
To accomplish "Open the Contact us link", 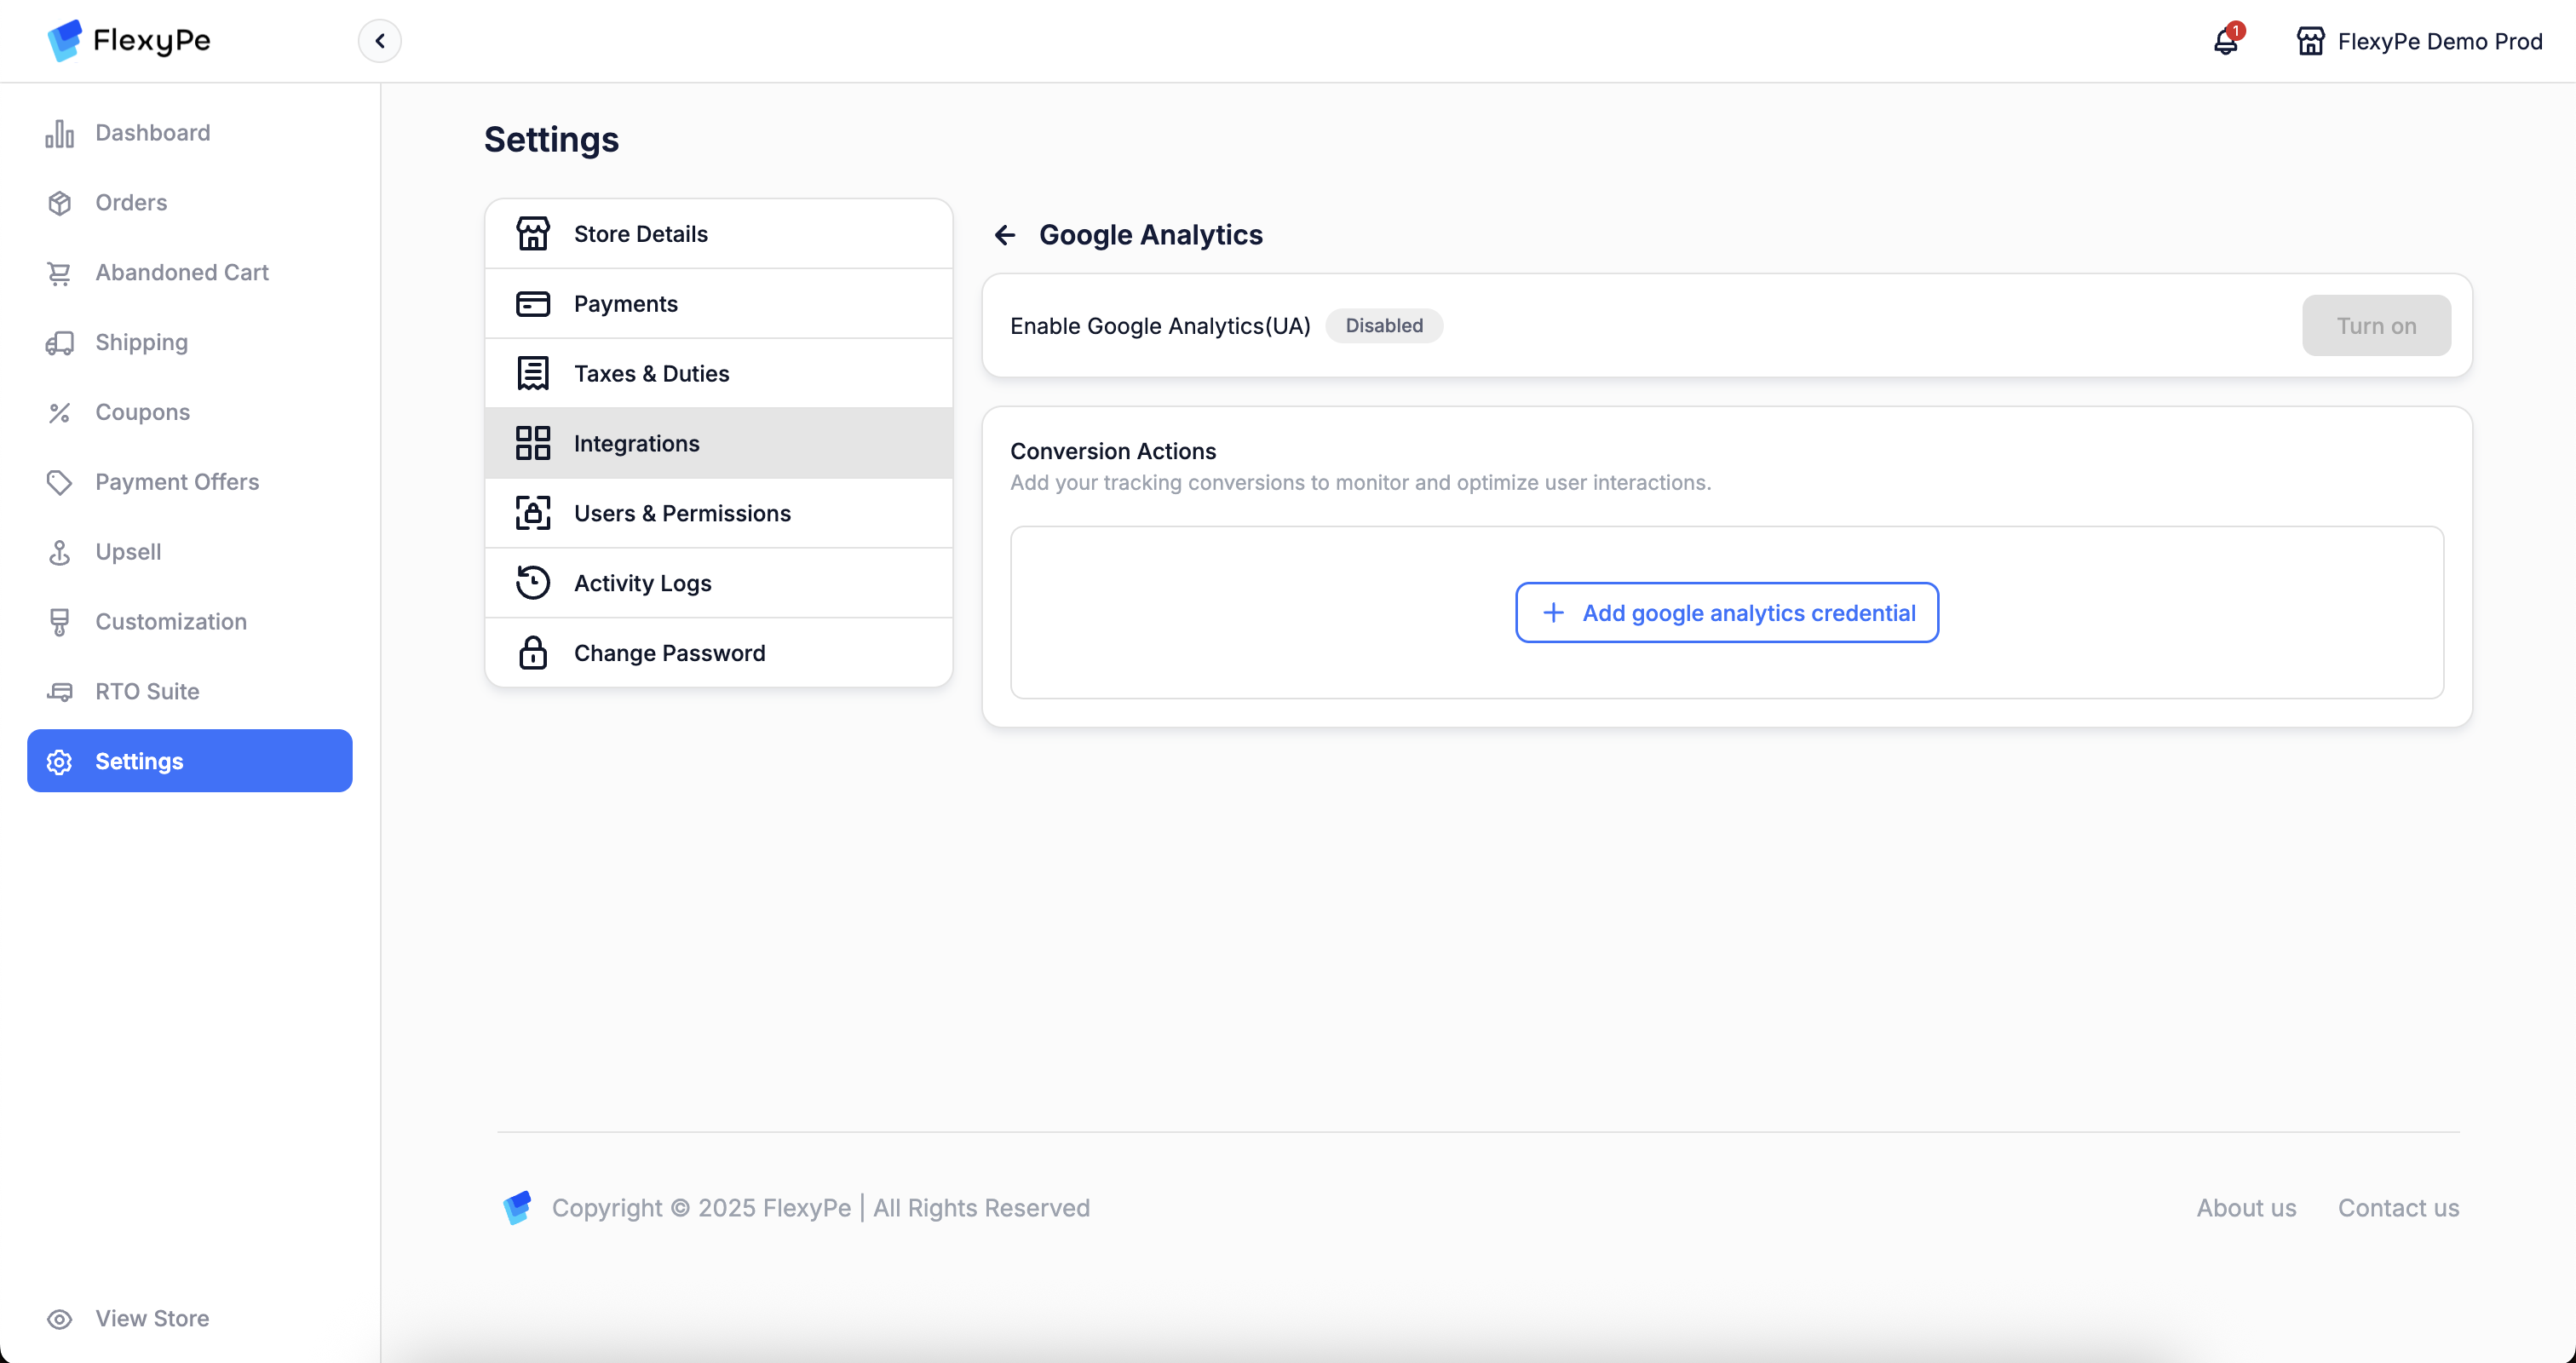I will 2398,1208.
